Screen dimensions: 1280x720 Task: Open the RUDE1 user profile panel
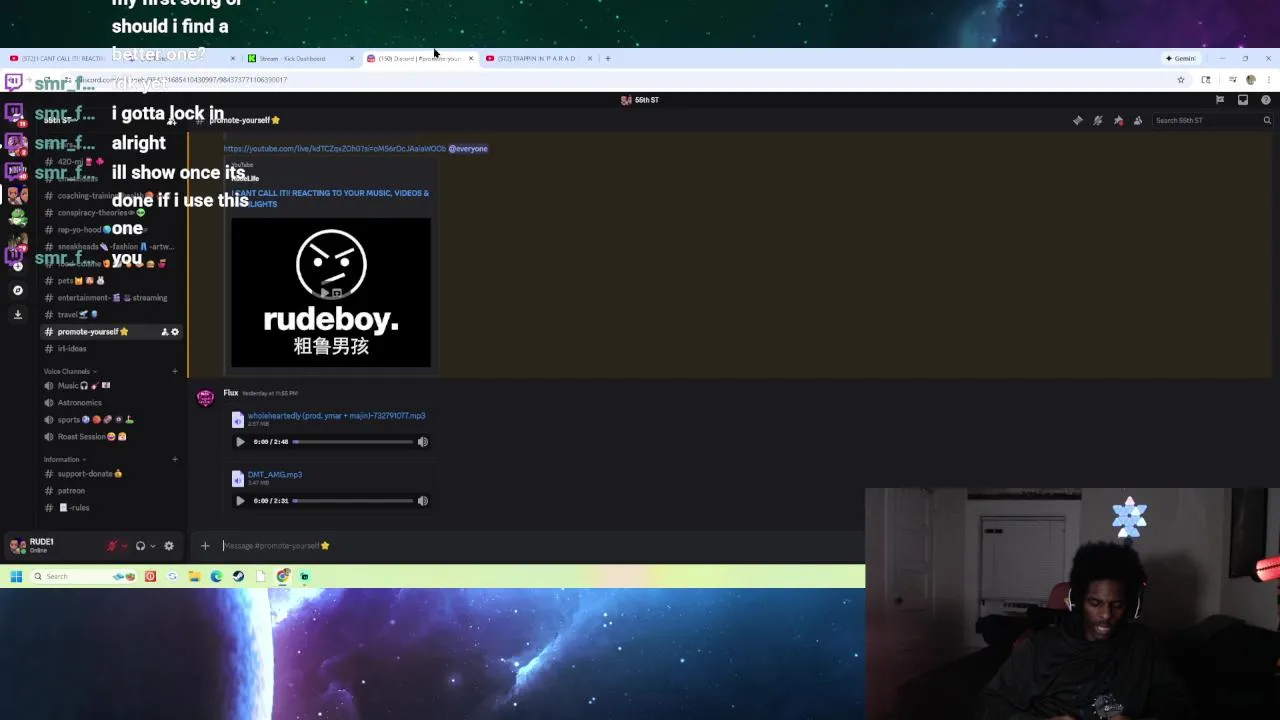tap(50, 546)
